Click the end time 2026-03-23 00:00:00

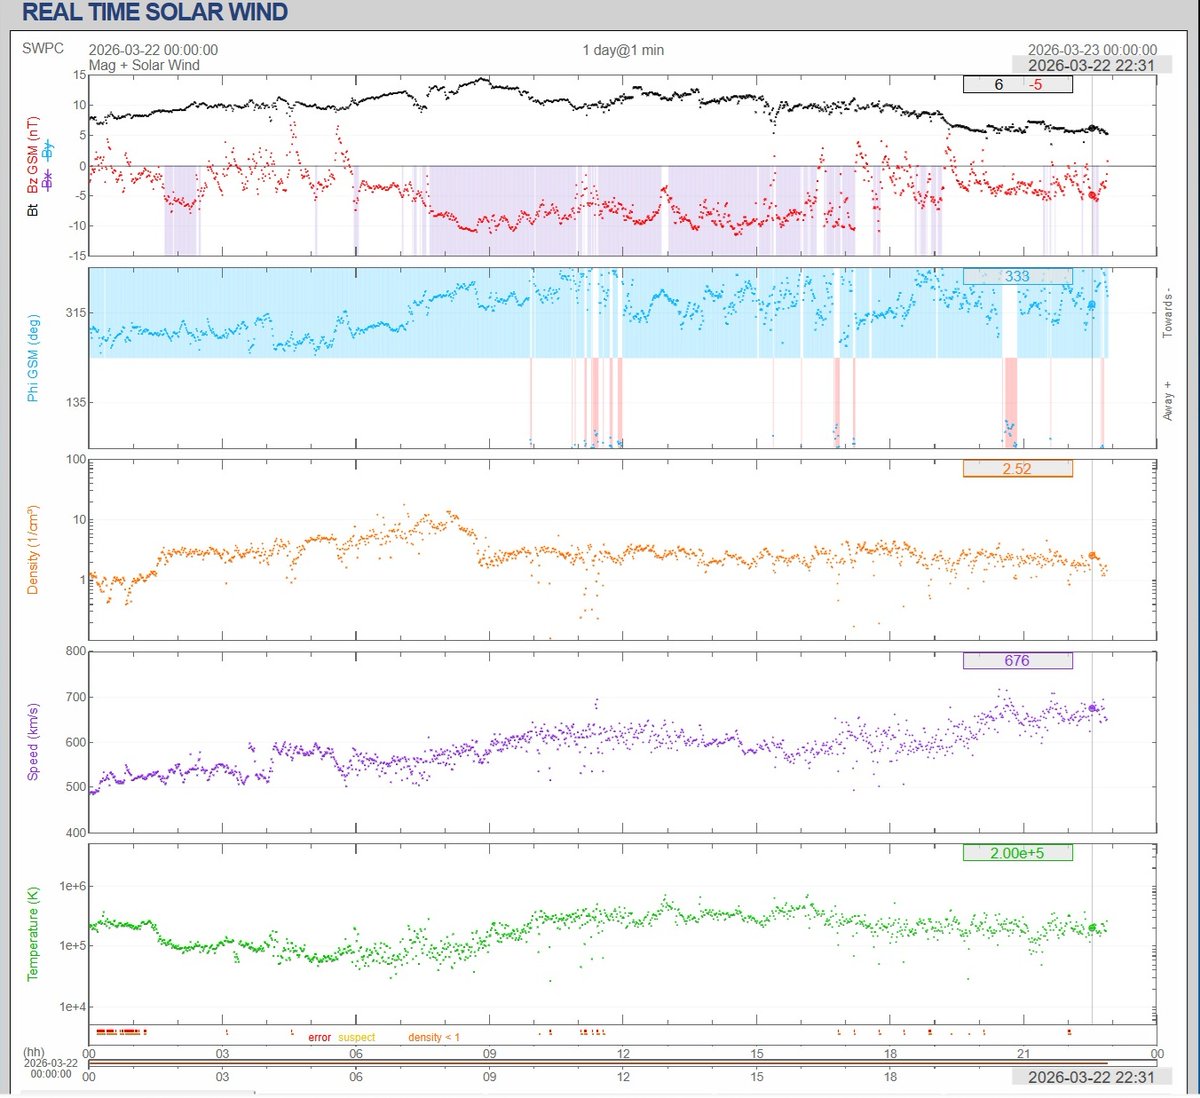(1092, 50)
